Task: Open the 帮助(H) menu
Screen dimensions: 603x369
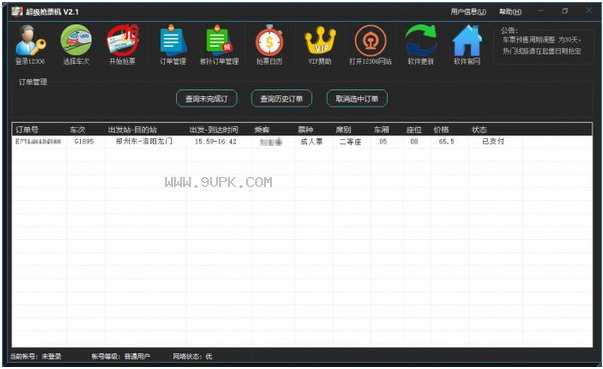Action: (x=510, y=12)
